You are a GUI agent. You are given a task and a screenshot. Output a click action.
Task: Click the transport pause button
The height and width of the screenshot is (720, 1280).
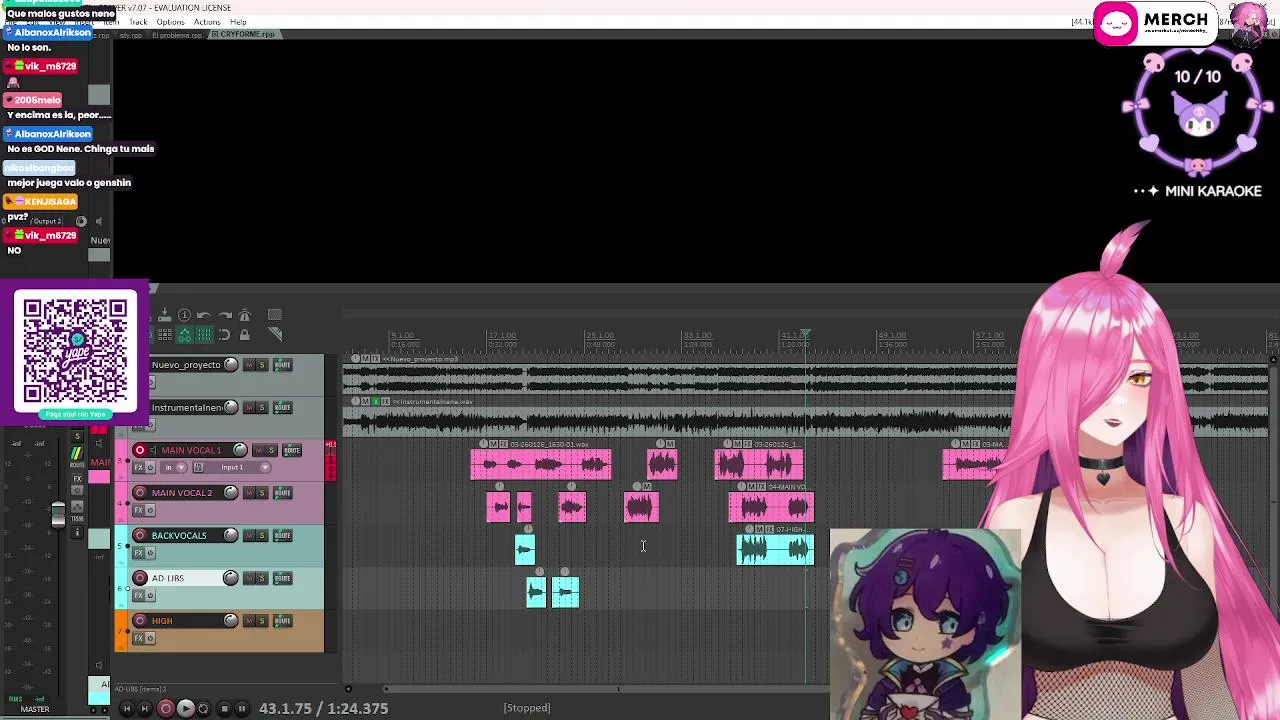(x=242, y=708)
